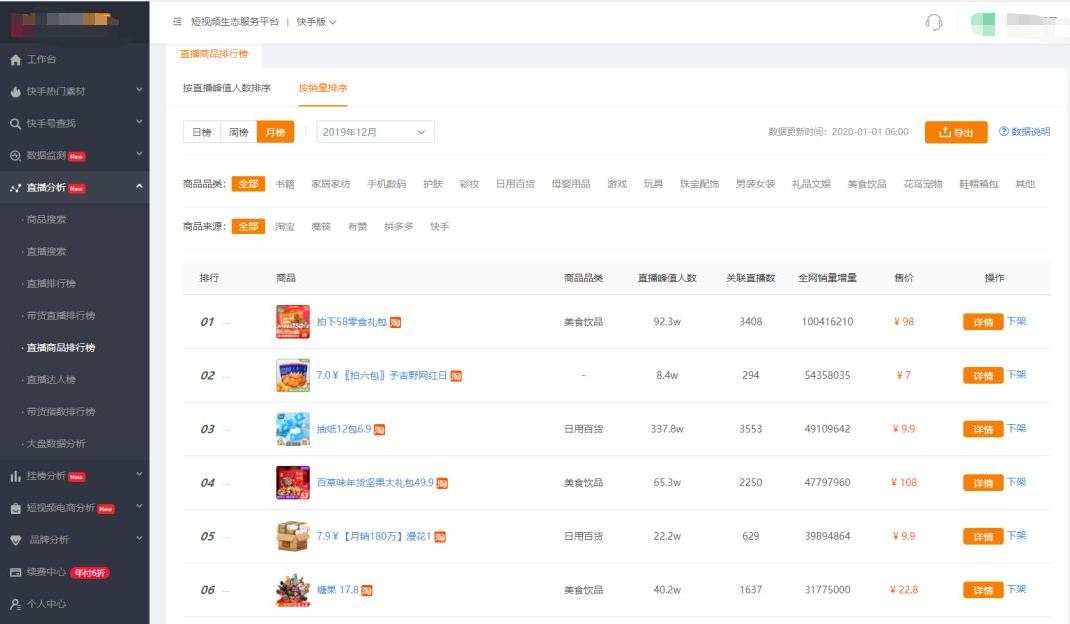Viewport: 1070px width, 624px height.
Task: Expand the 数据监测 menu chevron
Action: coord(139,154)
